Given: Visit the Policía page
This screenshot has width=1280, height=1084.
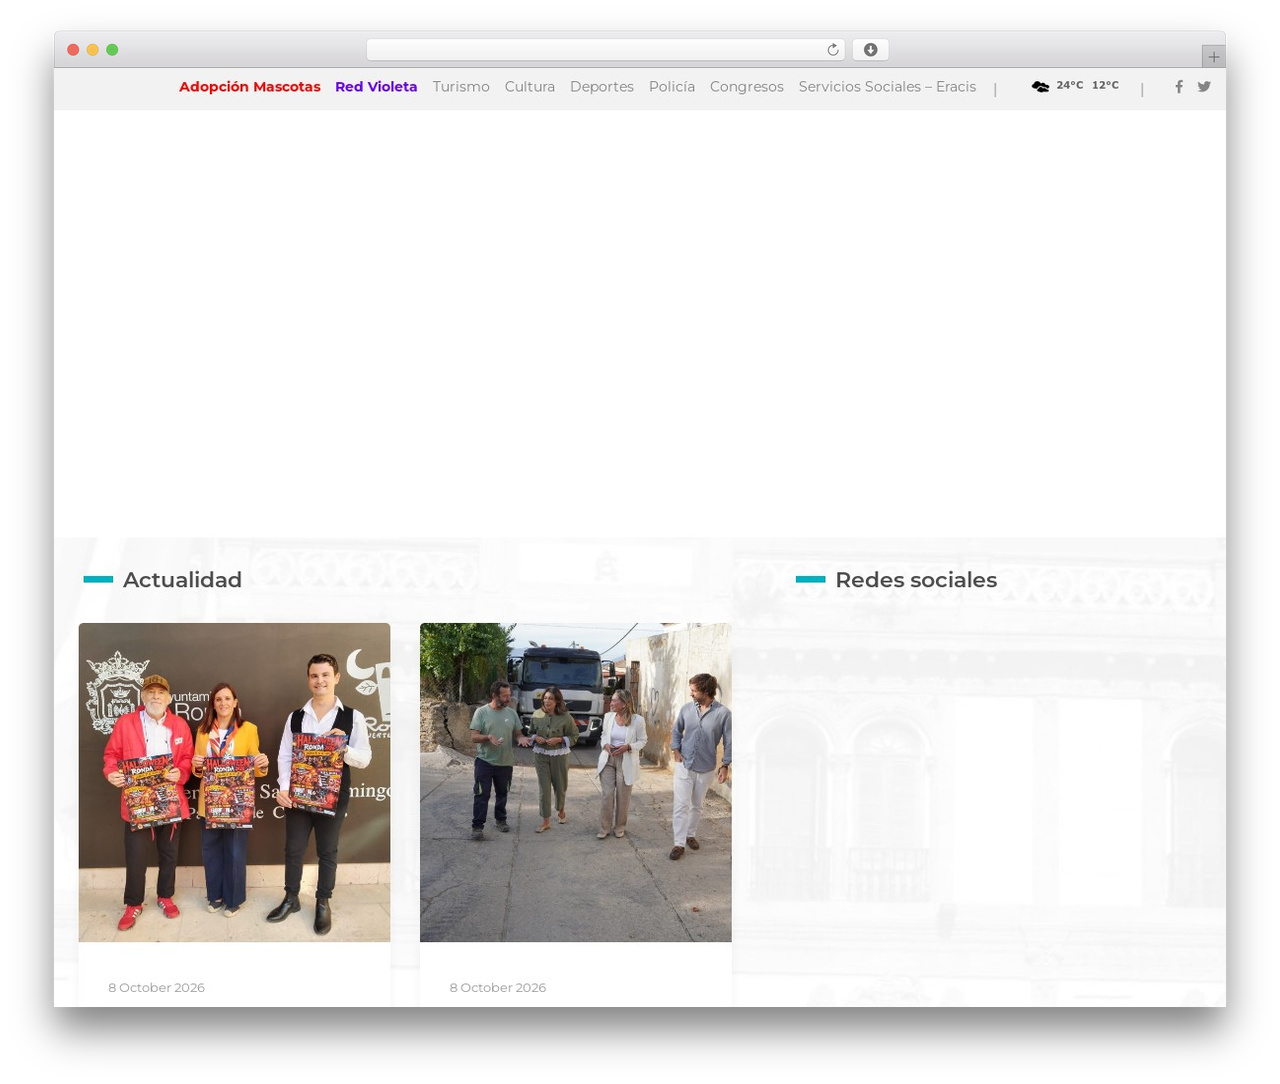Looking at the screenshot, I should tap(672, 87).
